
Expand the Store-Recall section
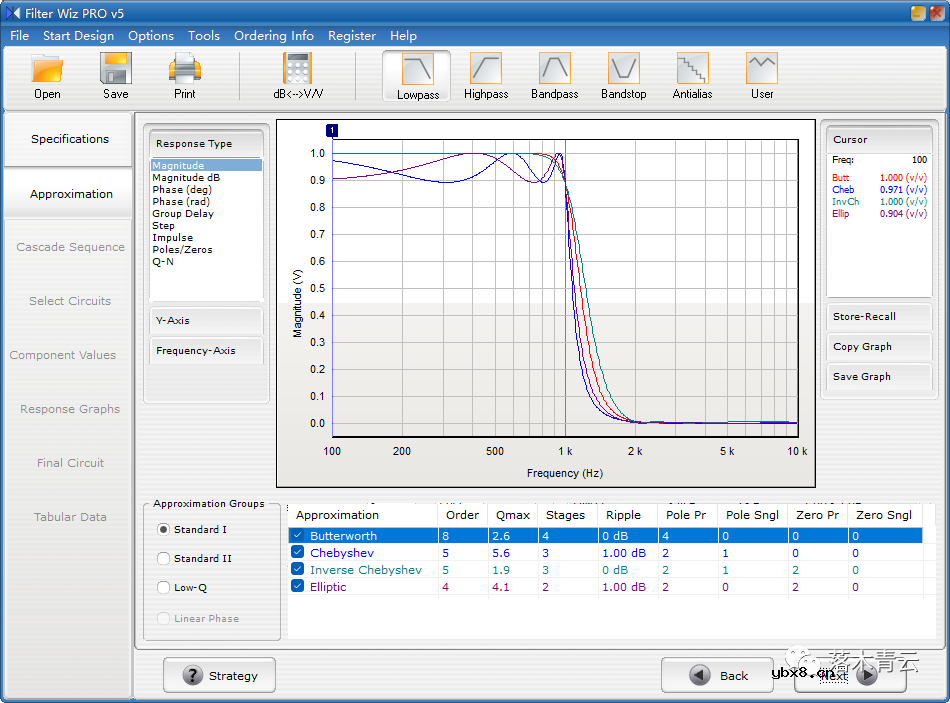[x=877, y=317]
